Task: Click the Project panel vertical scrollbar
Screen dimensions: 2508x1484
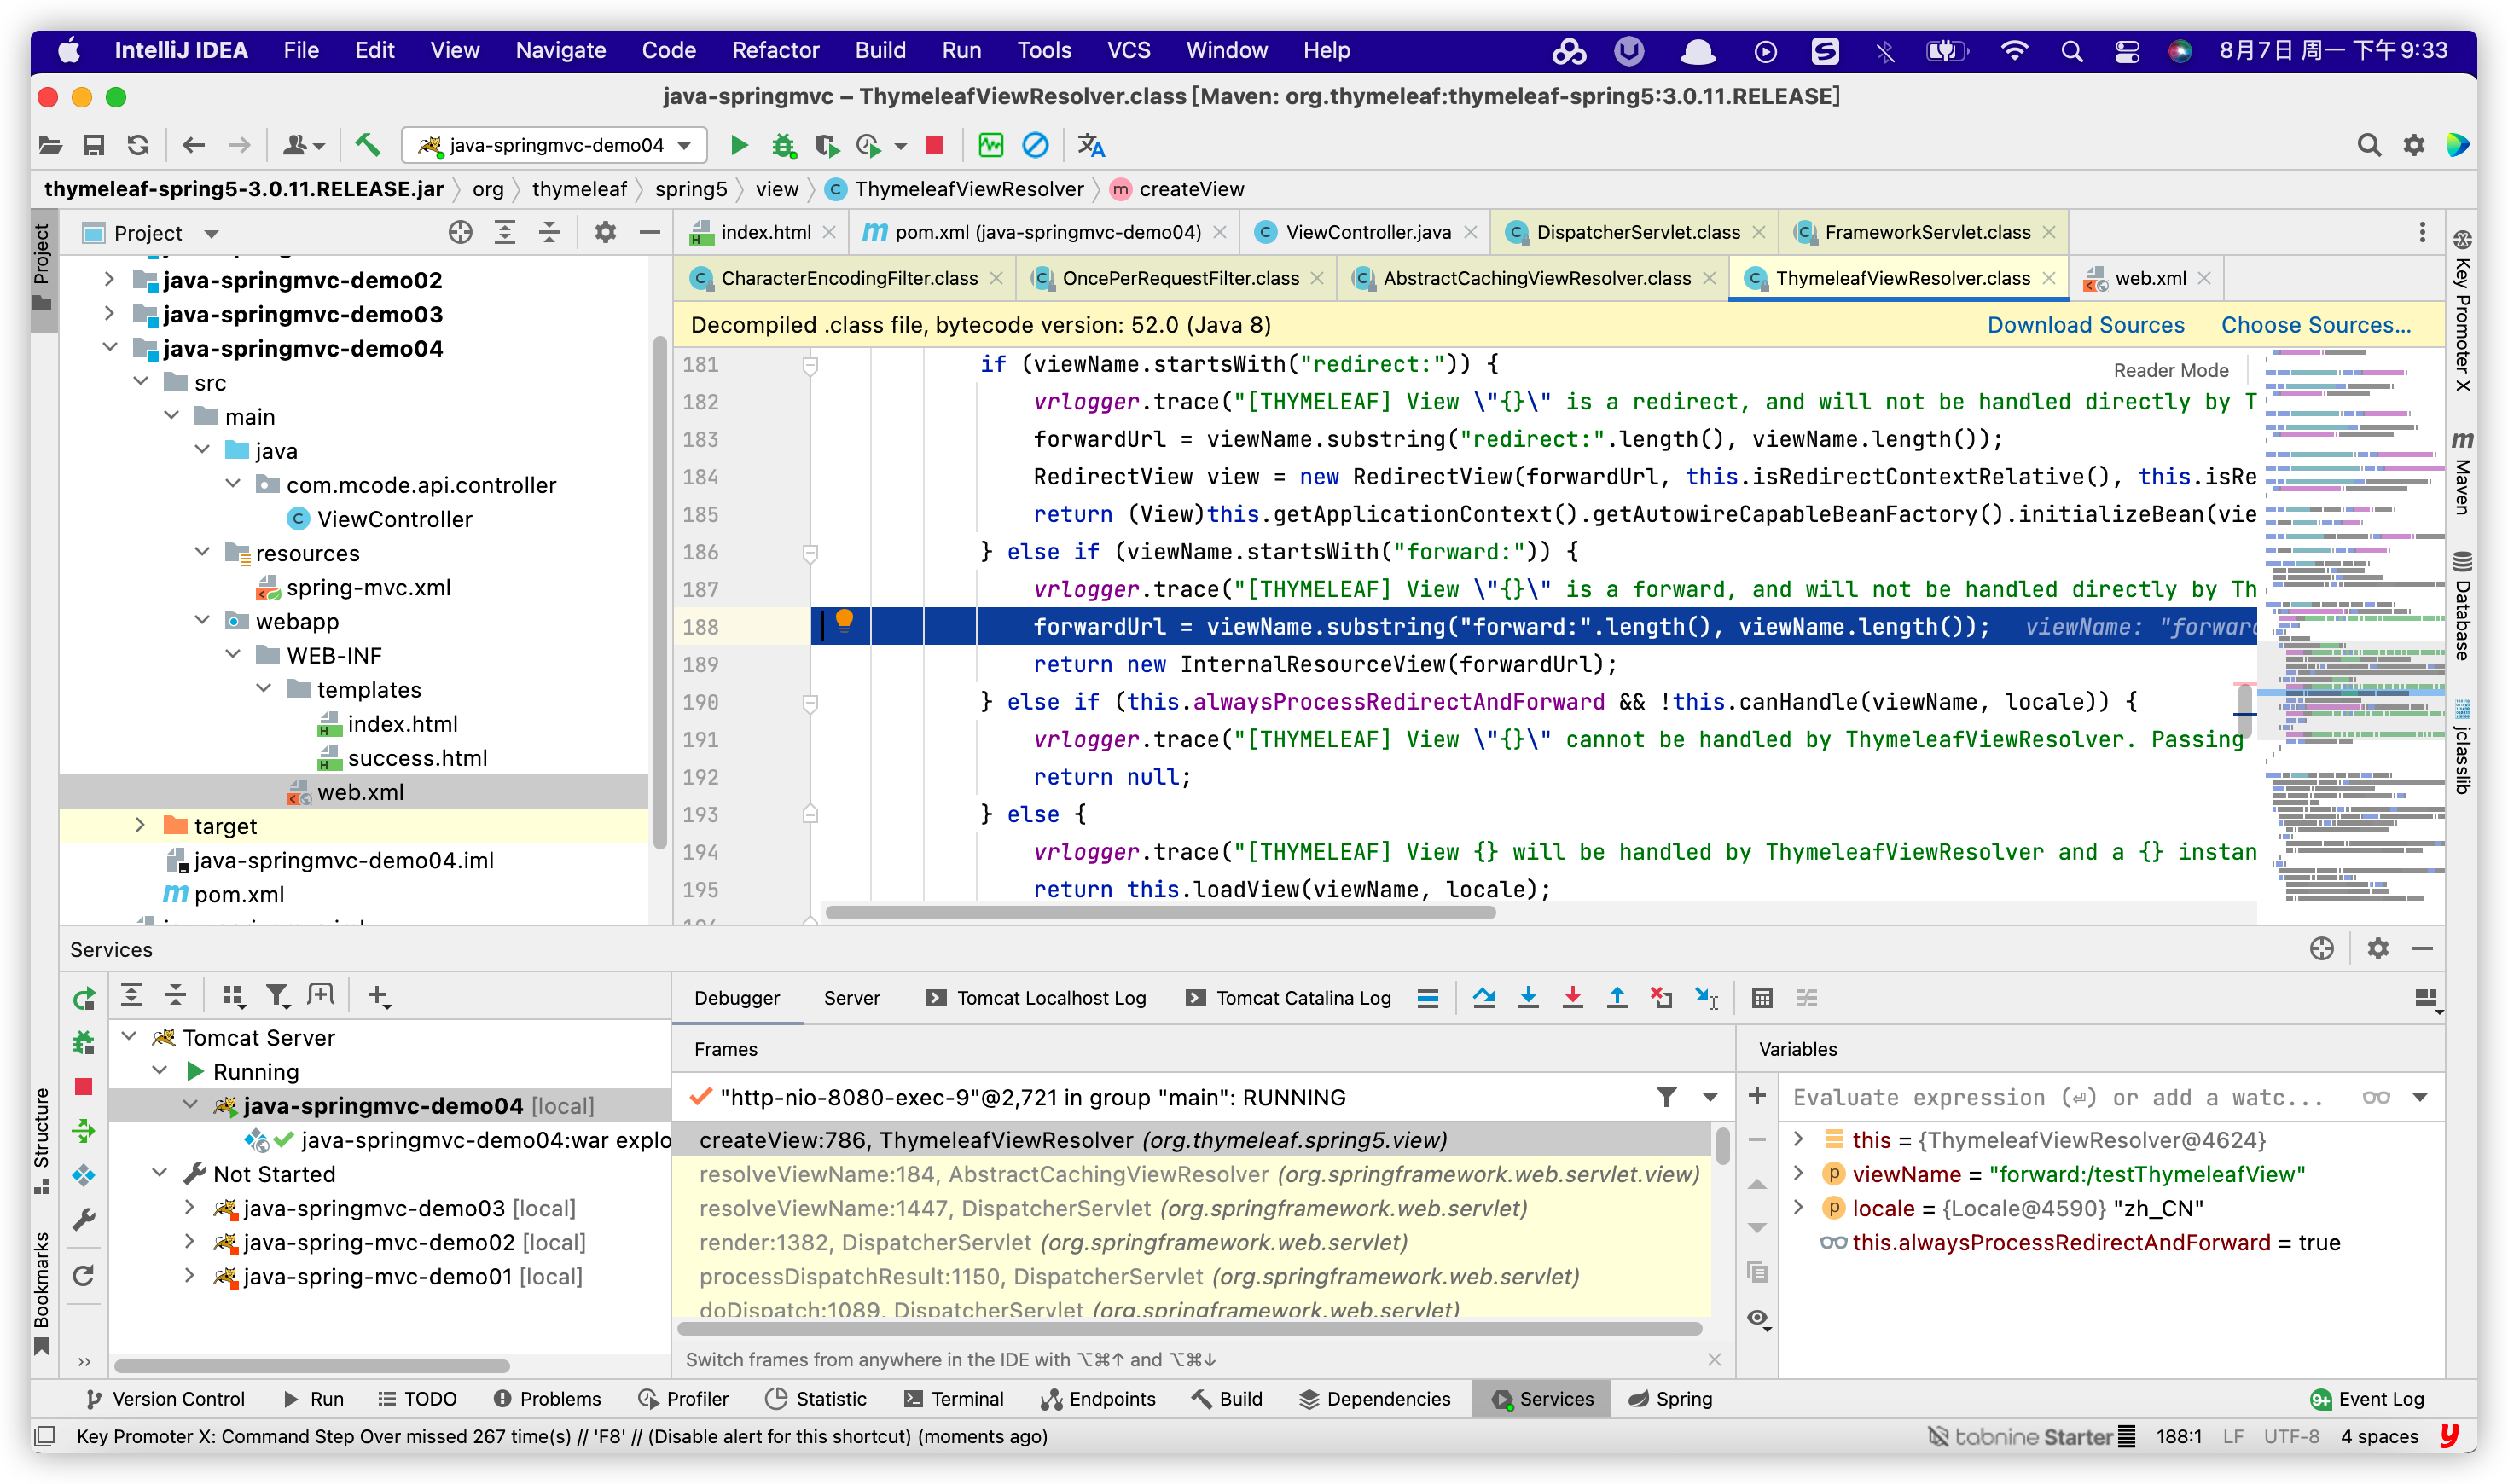Action: point(659,592)
